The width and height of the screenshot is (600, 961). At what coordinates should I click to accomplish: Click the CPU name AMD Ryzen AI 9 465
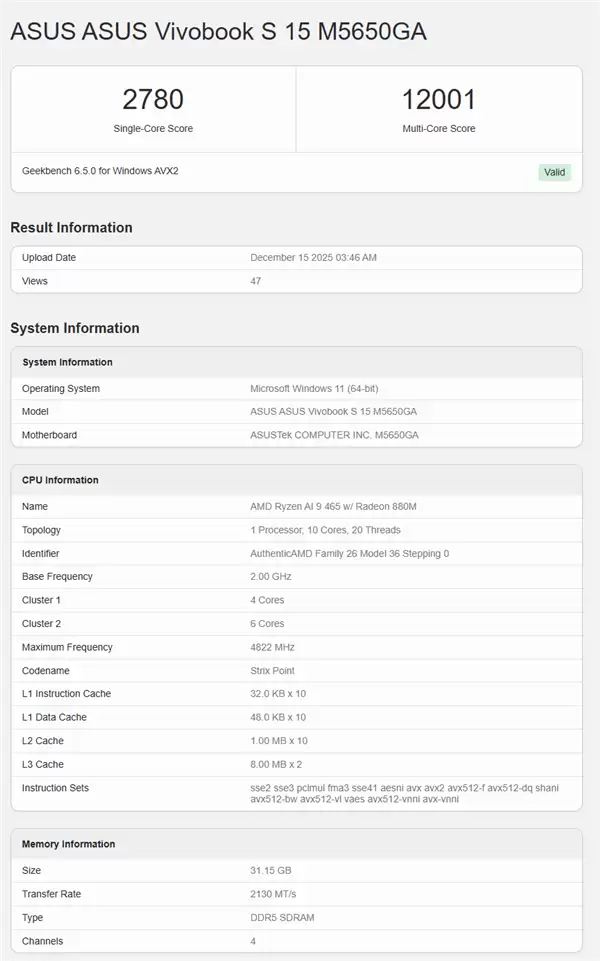(332, 507)
